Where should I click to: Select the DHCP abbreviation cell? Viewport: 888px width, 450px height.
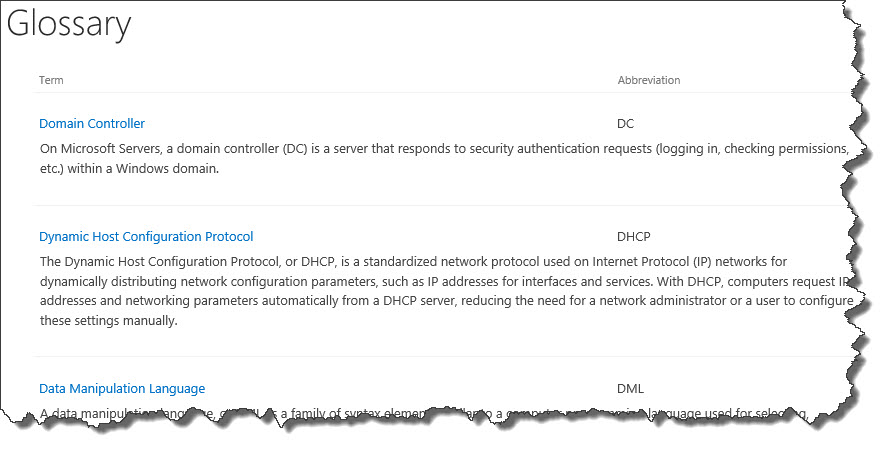[x=634, y=237]
